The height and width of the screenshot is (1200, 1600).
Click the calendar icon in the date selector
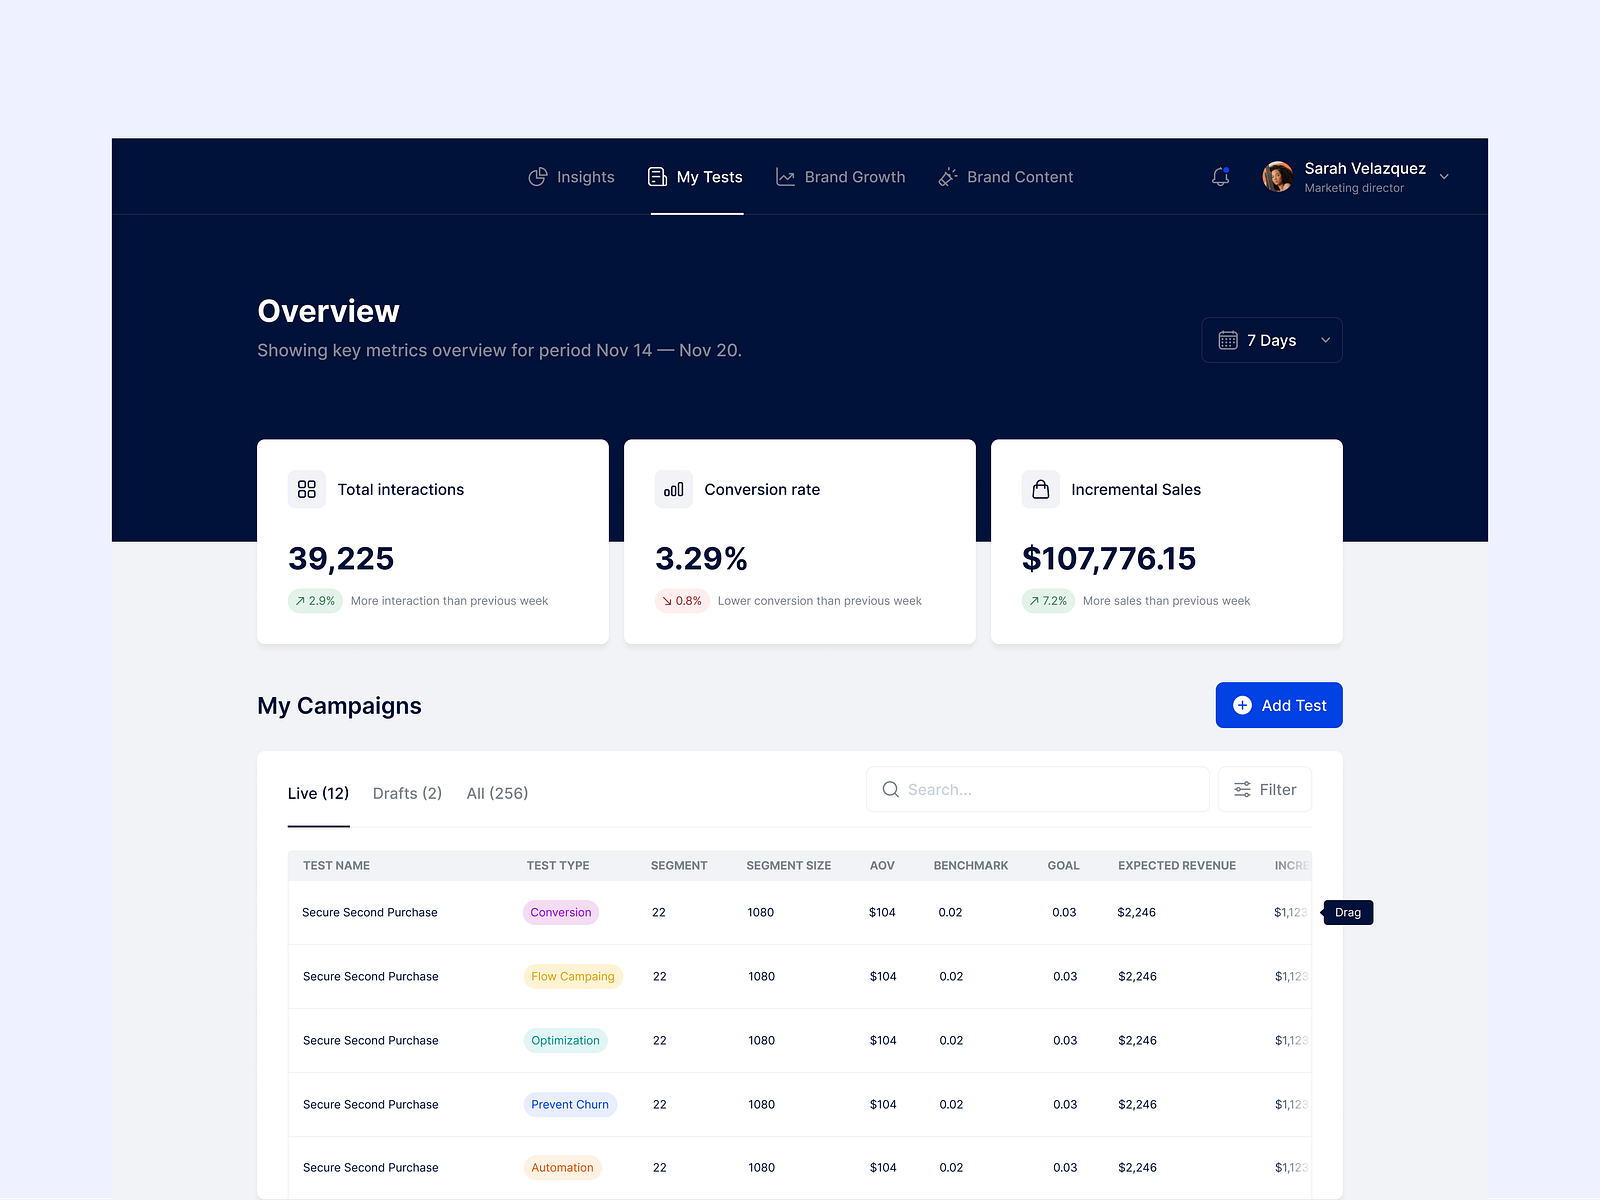pyautogui.click(x=1229, y=340)
